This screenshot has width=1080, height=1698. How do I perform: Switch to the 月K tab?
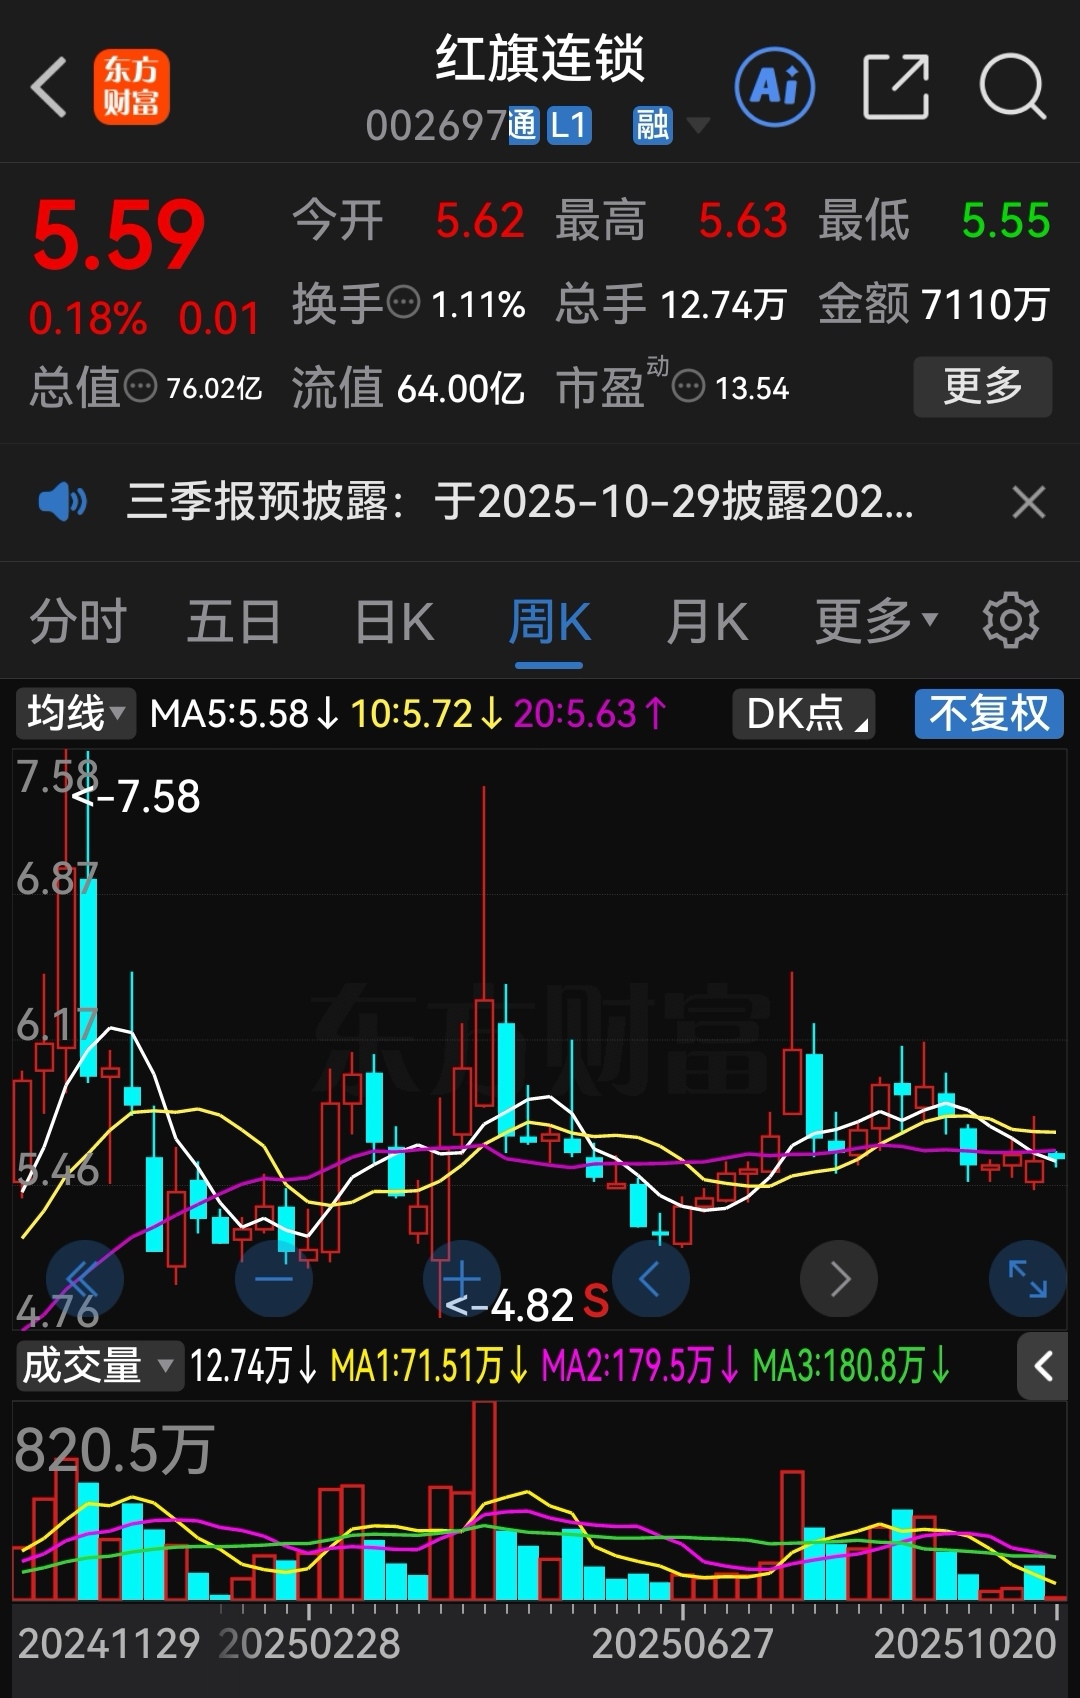point(707,621)
